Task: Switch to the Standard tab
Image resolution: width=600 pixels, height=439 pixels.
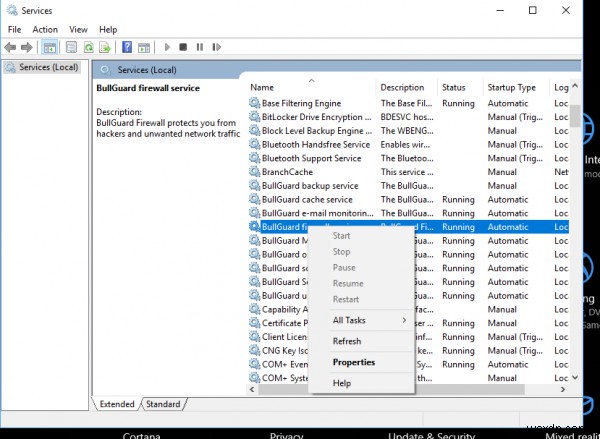Action: tap(163, 404)
